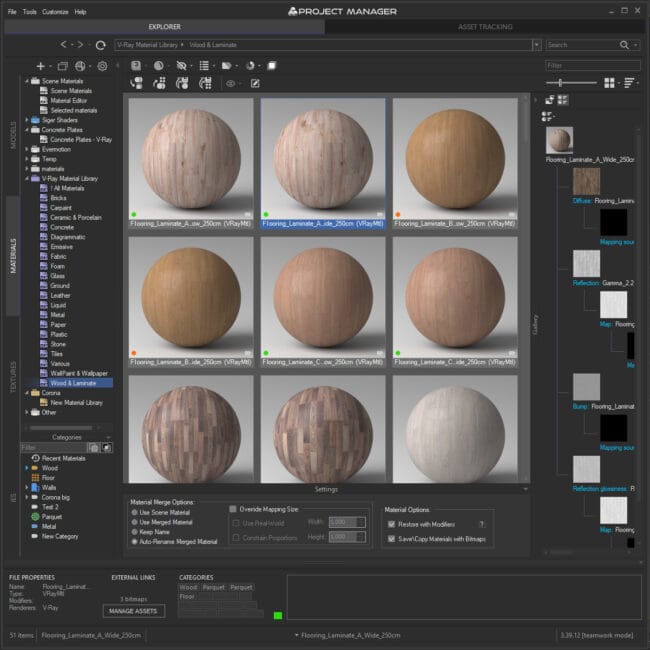Expand the Evermotion folder node
The width and height of the screenshot is (650, 650).
coord(27,149)
